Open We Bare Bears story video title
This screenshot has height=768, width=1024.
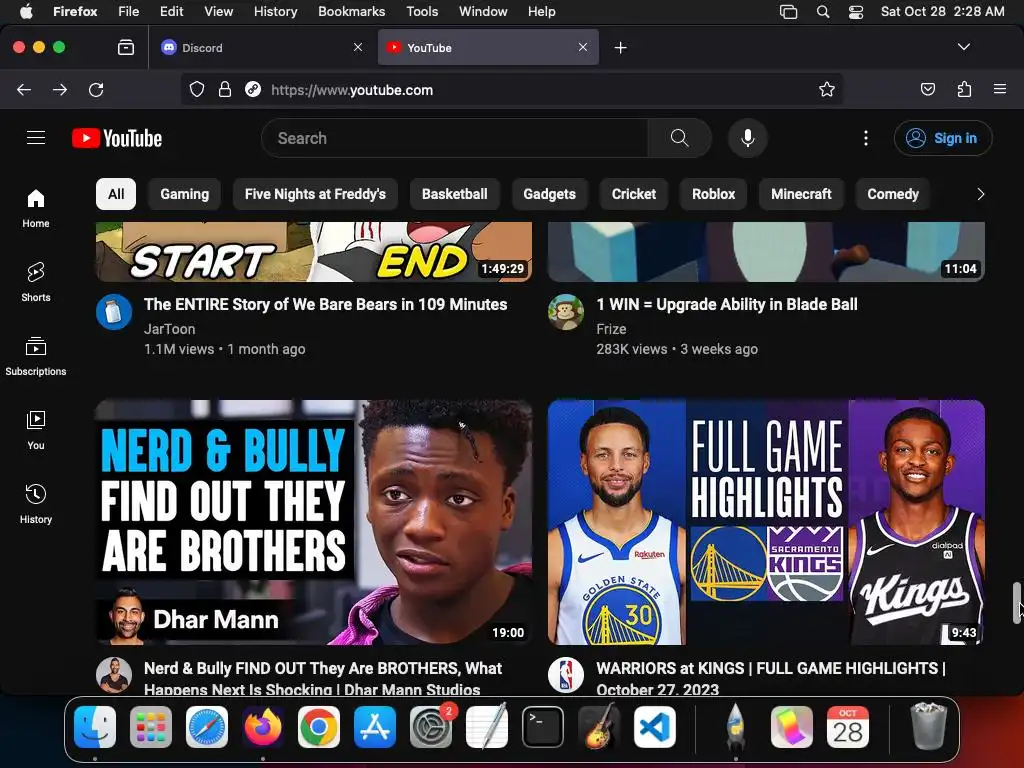pyautogui.click(x=325, y=304)
